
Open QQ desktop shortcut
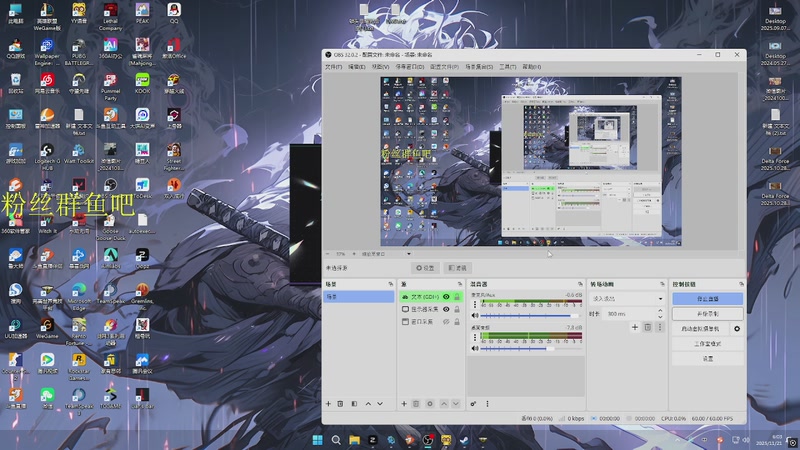pos(174,14)
